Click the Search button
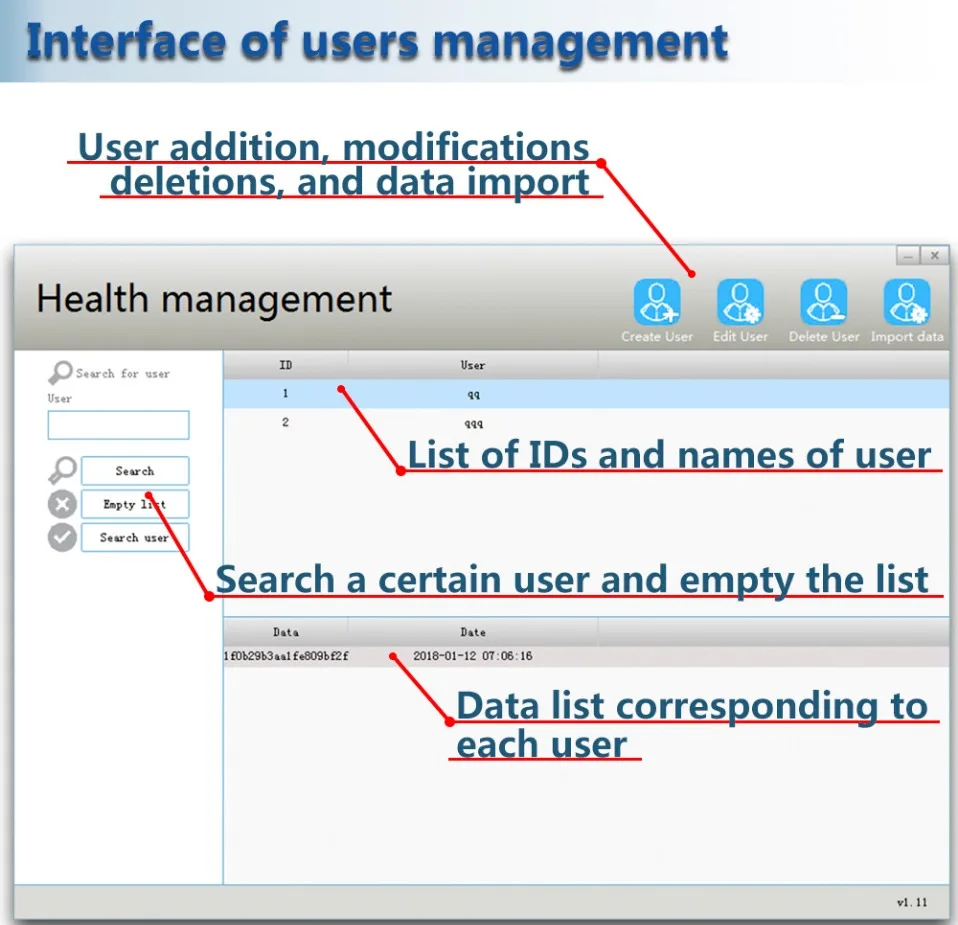This screenshot has height=925, width=958. (135, 470)
